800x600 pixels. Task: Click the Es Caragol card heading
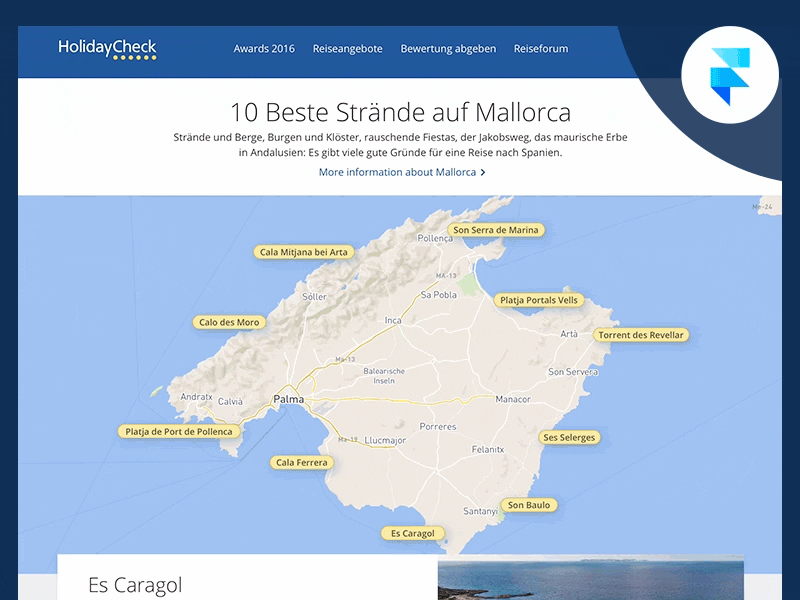coord(135,585)
